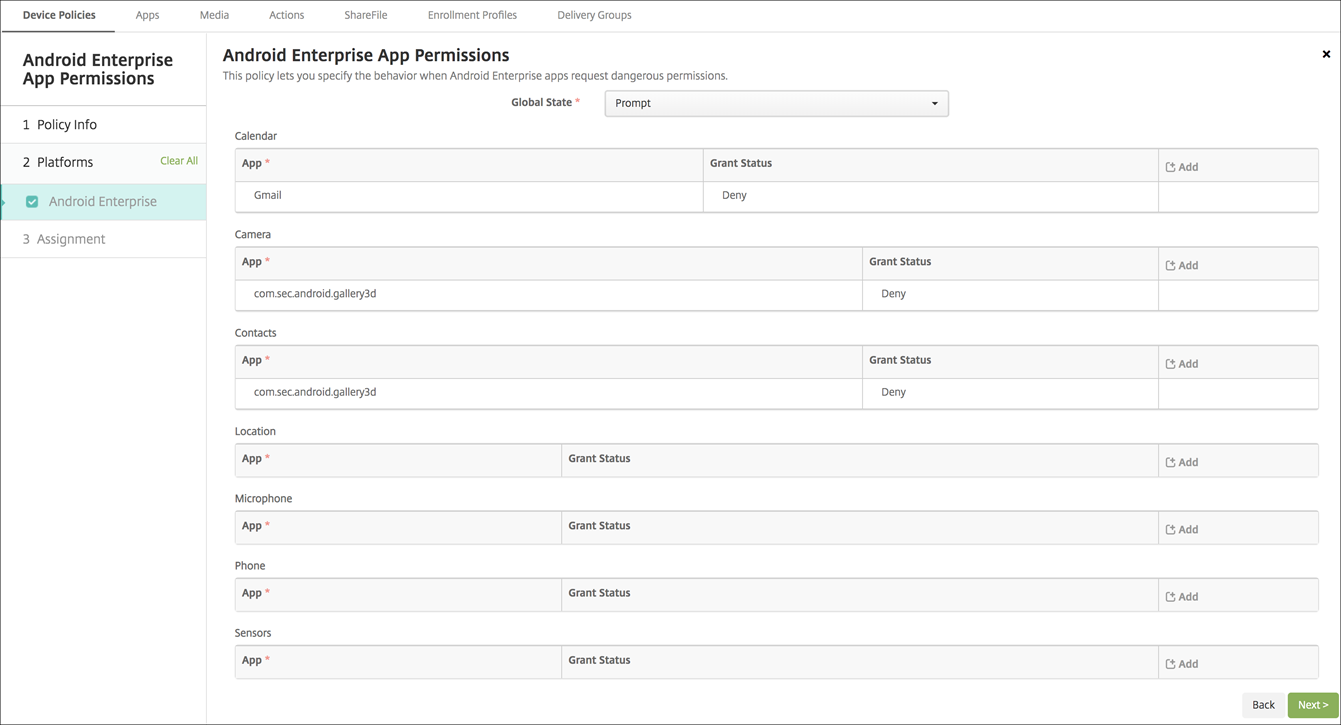Close the policy dialog with X
The width and height of the screenshot is (1341, 725).
[1326, 54]
